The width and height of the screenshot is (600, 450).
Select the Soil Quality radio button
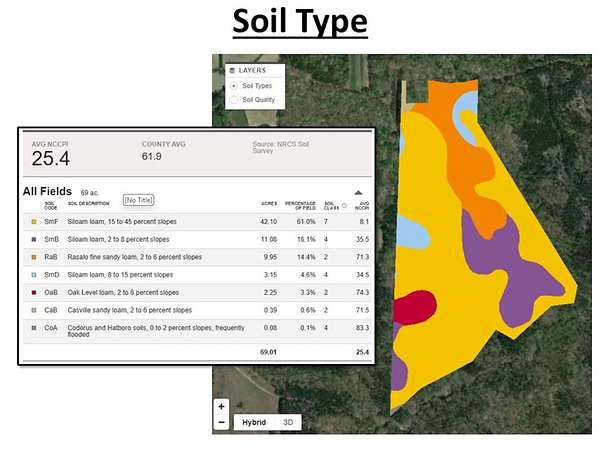[234, 100]
